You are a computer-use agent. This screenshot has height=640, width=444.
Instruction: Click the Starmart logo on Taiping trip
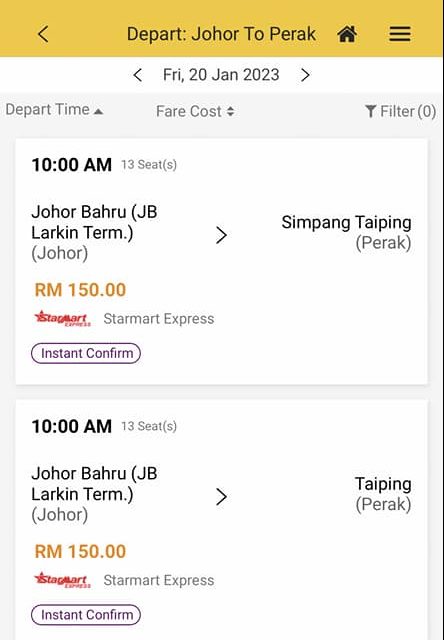(x=62, y=580)
